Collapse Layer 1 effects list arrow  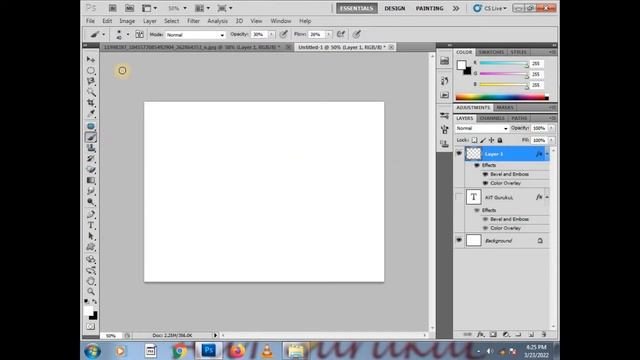pyautogui.click(x=547, y=154)
